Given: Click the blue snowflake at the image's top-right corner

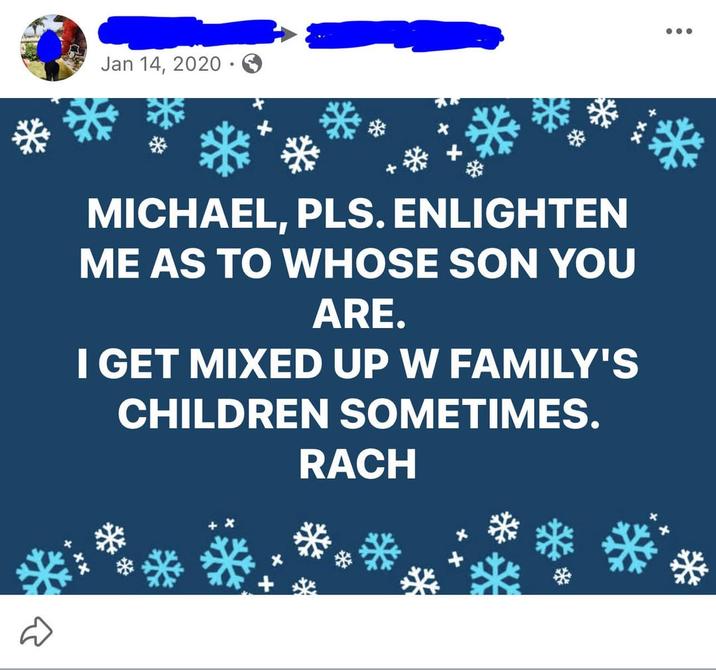Looking at the screenshot, I should coord(676,143).
